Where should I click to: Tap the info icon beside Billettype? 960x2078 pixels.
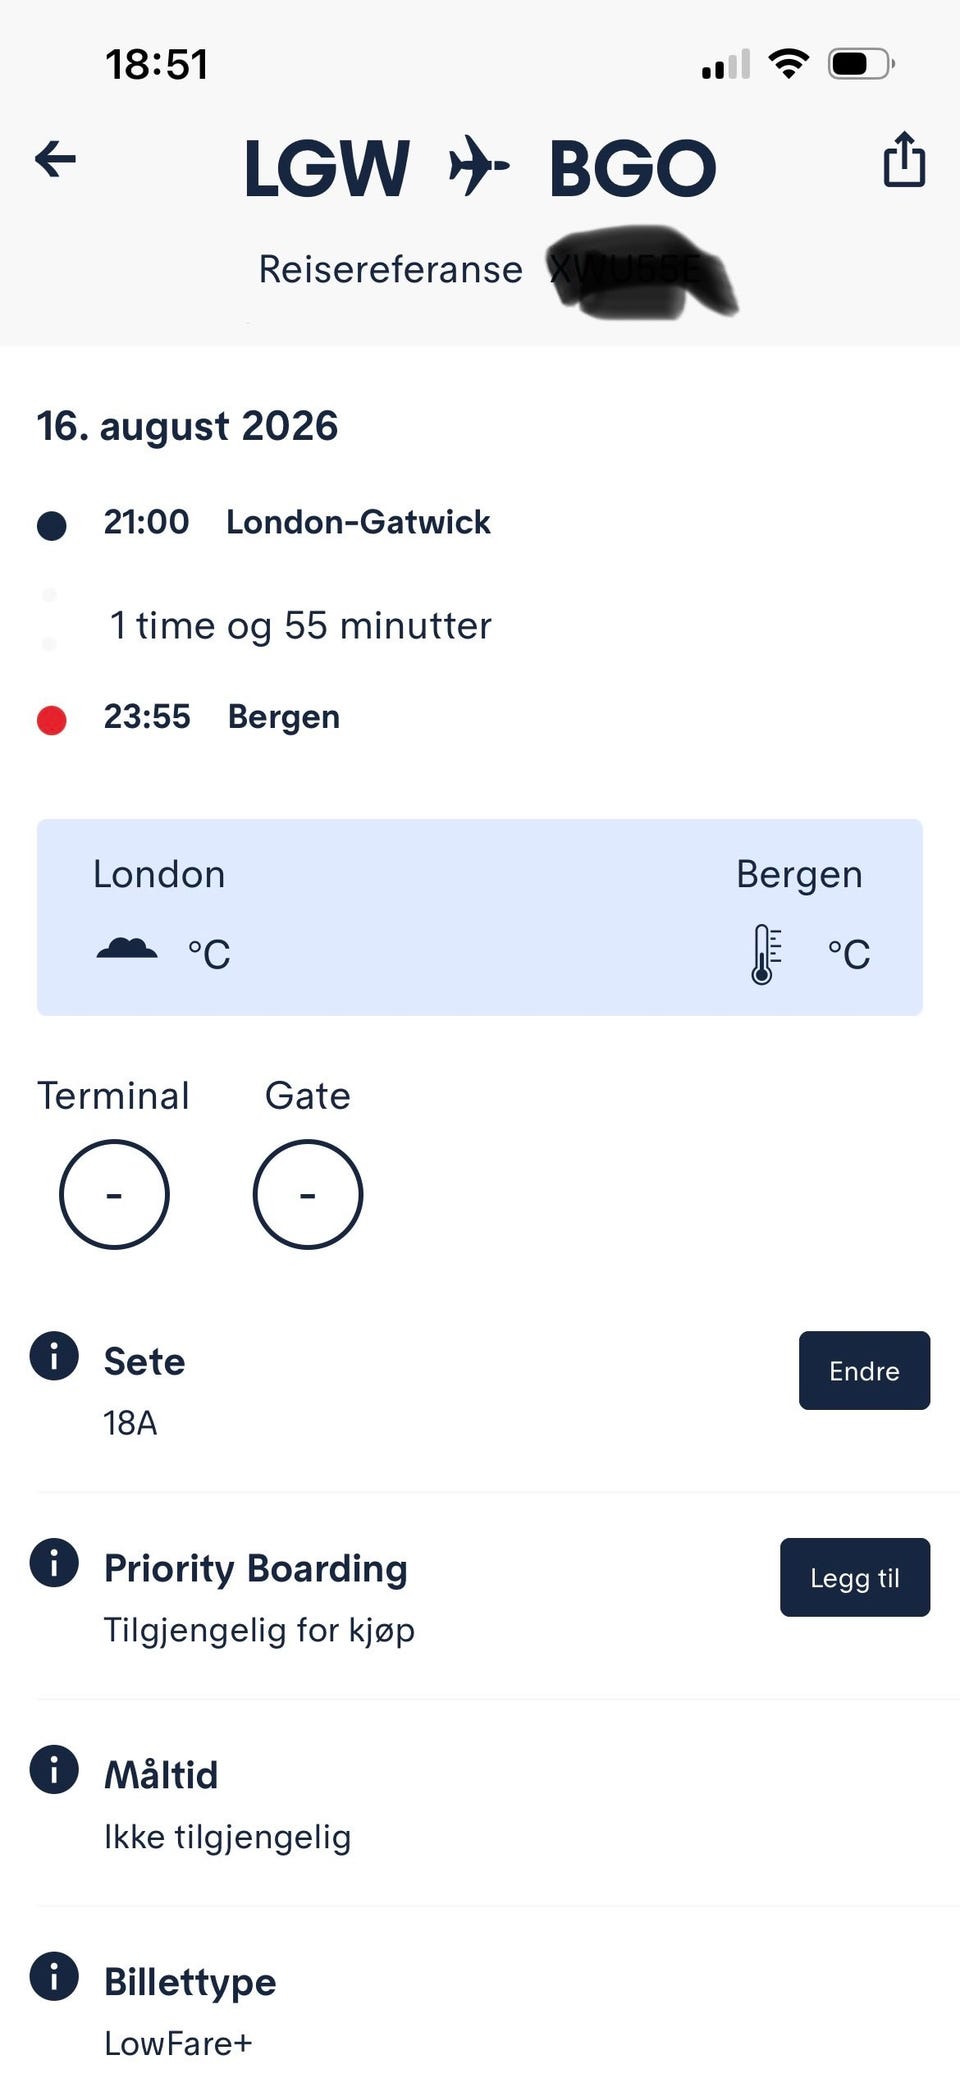54,1976
